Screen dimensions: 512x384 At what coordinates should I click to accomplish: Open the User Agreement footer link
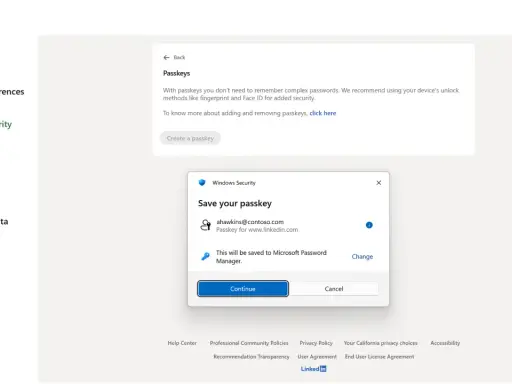(317, 357)
